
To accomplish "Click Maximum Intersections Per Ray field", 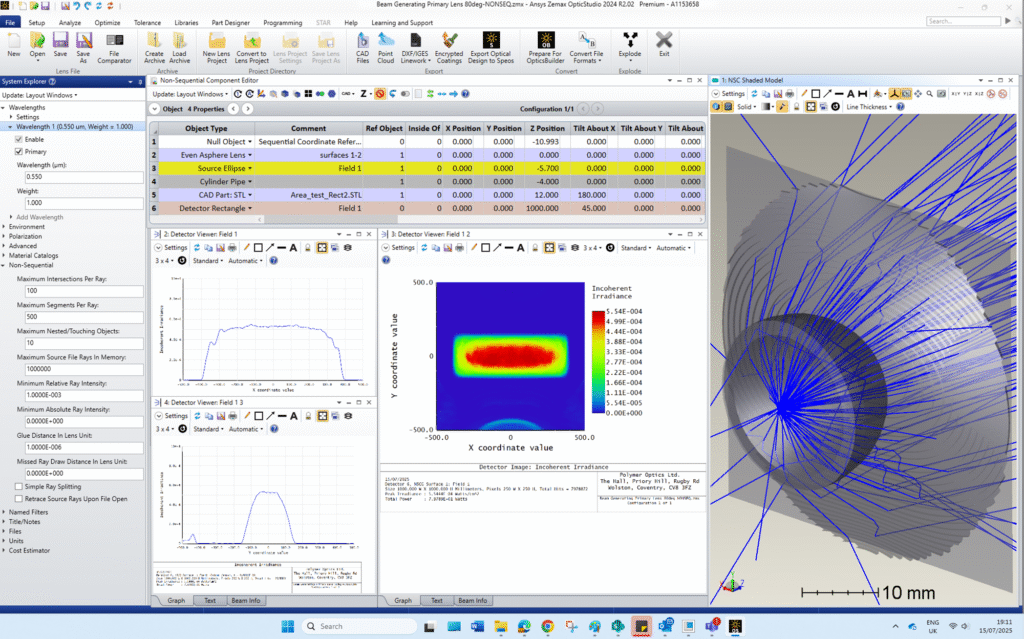I will click(x=84, y=291).
